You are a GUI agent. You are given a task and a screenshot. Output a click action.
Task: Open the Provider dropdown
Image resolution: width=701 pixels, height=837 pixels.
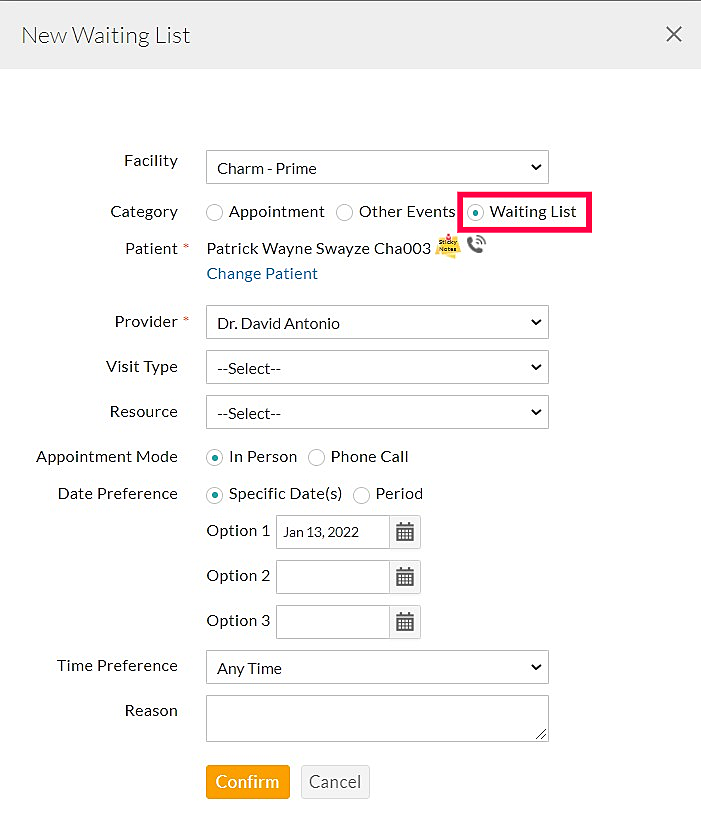(377, 322)
